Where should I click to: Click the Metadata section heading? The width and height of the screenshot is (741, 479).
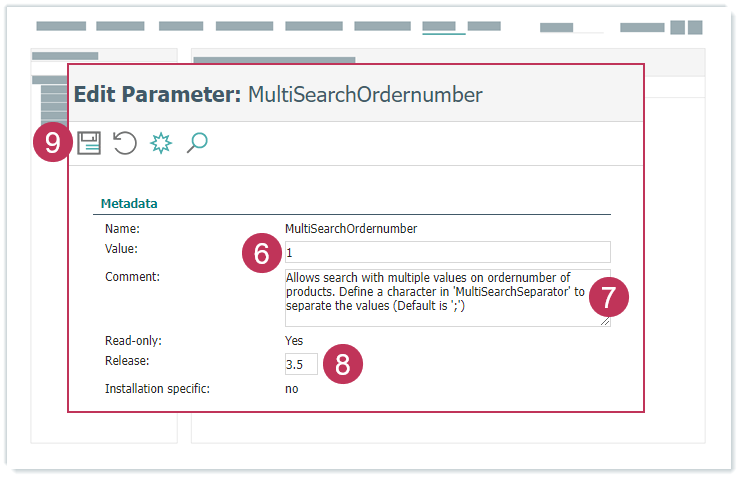coord(129,203)
